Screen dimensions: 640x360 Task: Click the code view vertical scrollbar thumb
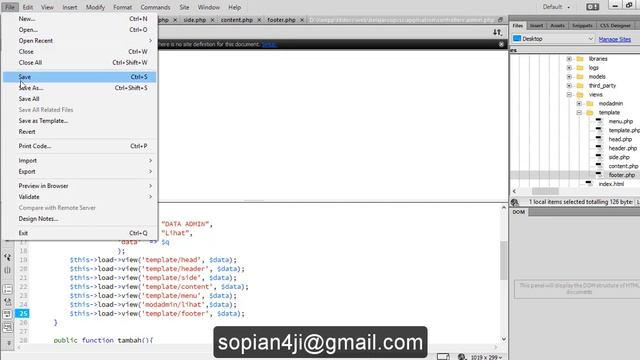[x=504, y=260]
